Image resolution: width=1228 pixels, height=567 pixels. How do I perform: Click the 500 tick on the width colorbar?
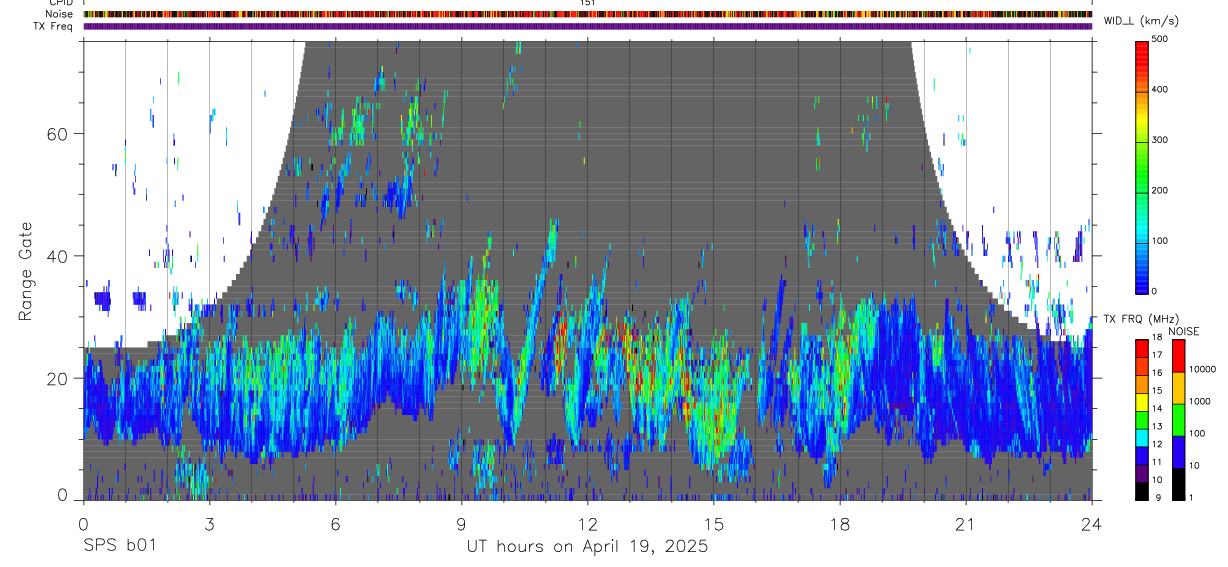tap(1160, 39)
